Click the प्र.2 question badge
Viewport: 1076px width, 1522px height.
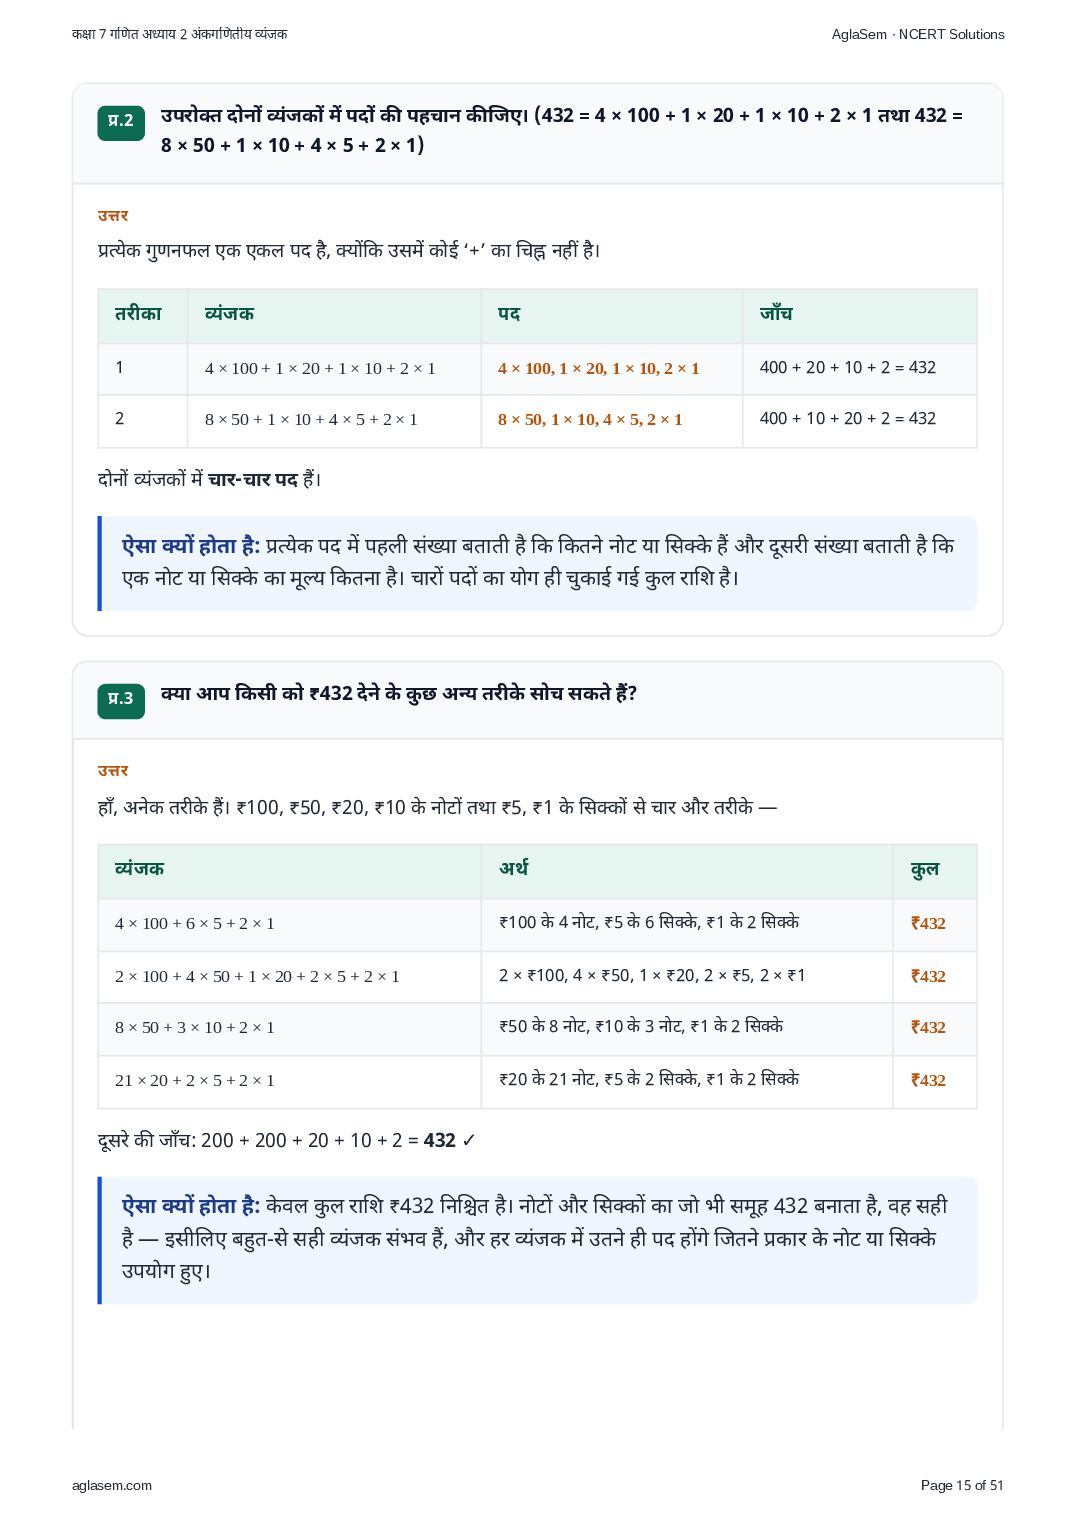121,122
